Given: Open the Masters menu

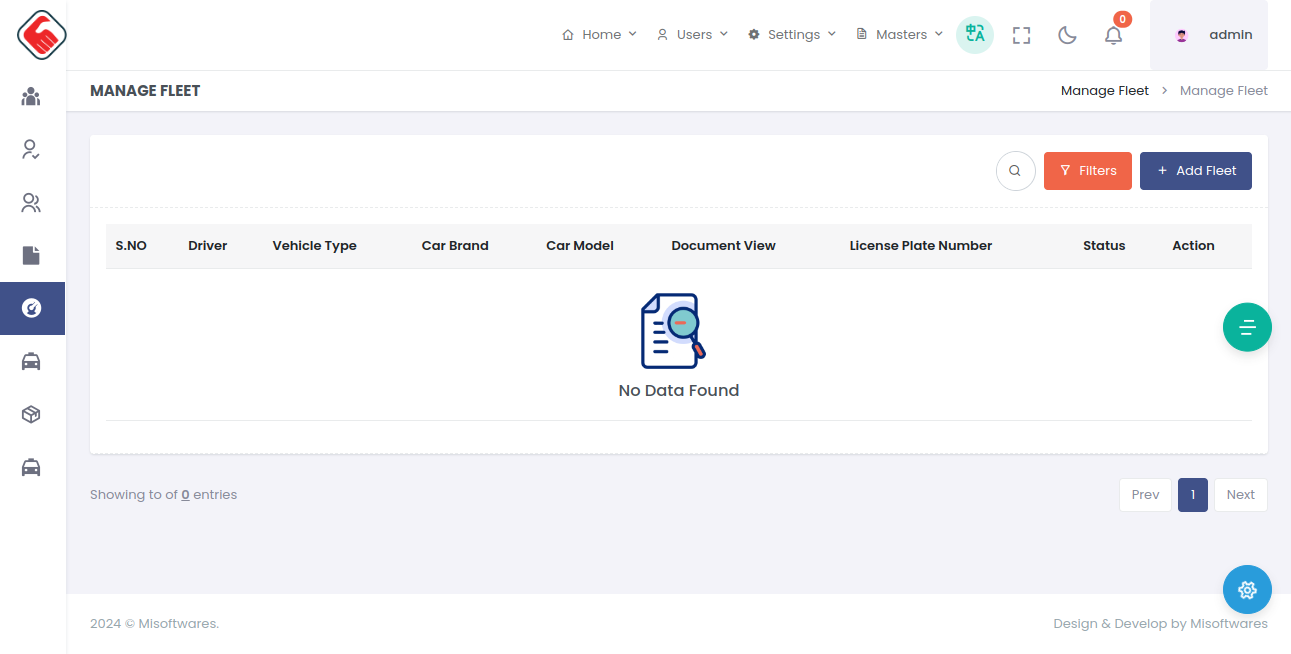Looking at the screenshot, I should 900,35.
